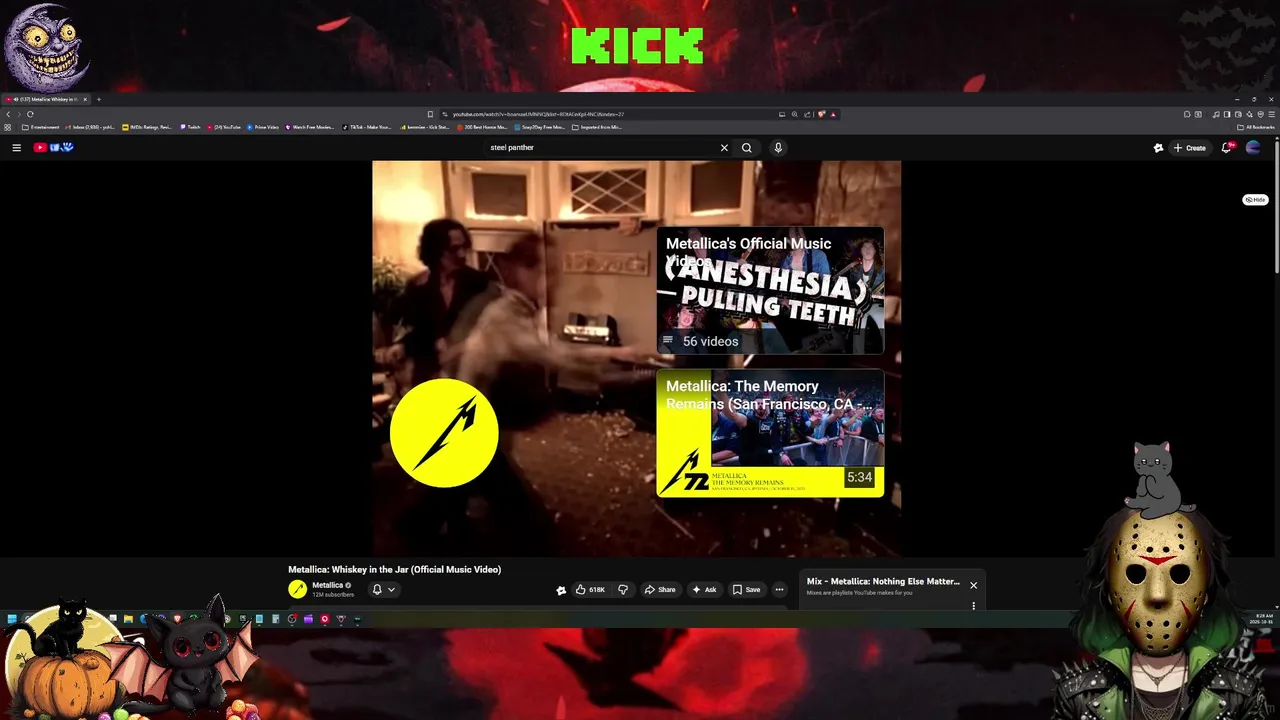Click the browser address bar URL
This screenshot has height=720, width=1280.
coord(538,114)
